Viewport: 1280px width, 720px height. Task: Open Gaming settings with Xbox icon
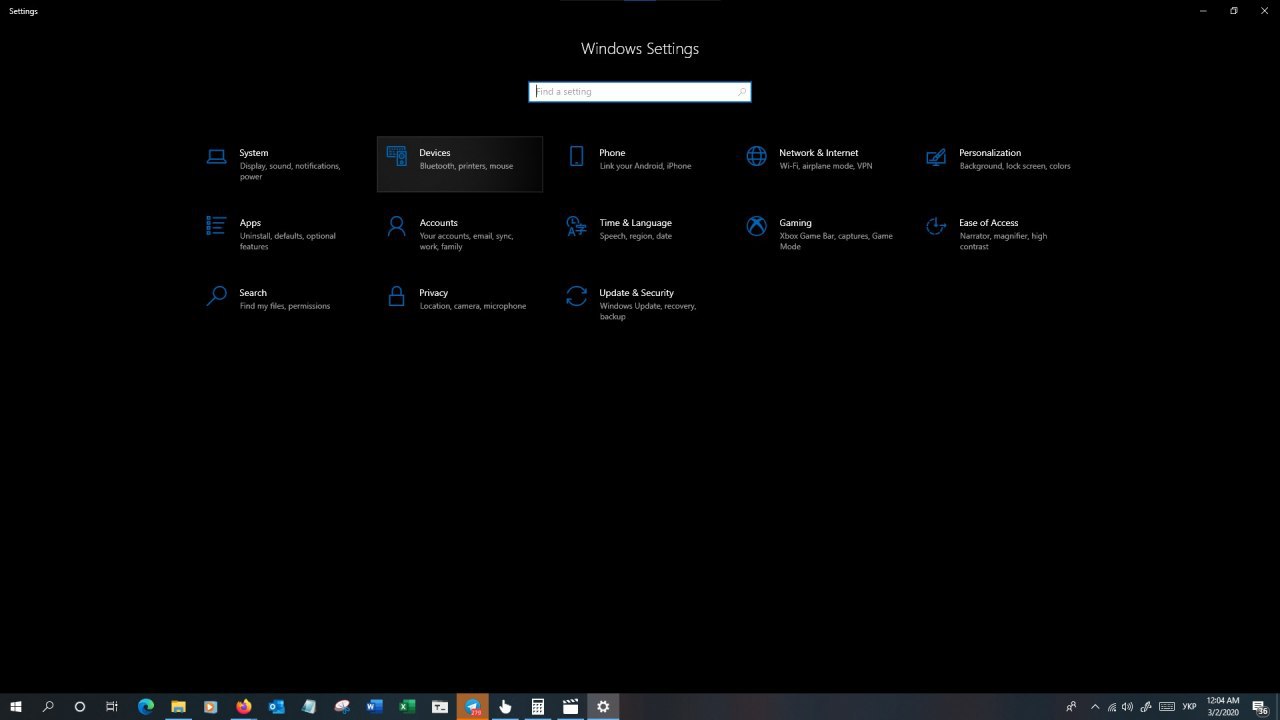(x=820, y=234)
